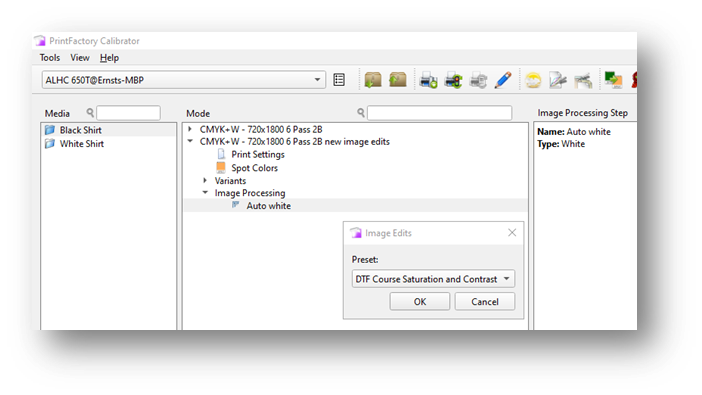Image resolution: width=702 pixels, height=395 pixels.
Task: Click the greyed-out printer copy icon
Action: (x=478, y=81)
